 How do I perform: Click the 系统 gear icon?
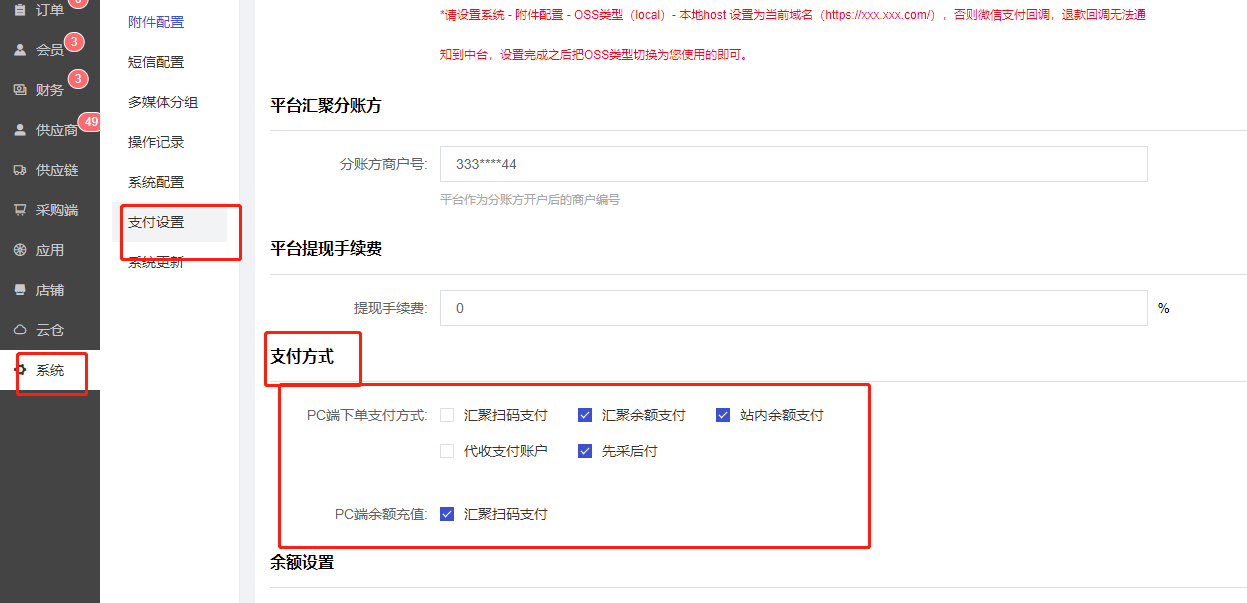tap(20, 370)
